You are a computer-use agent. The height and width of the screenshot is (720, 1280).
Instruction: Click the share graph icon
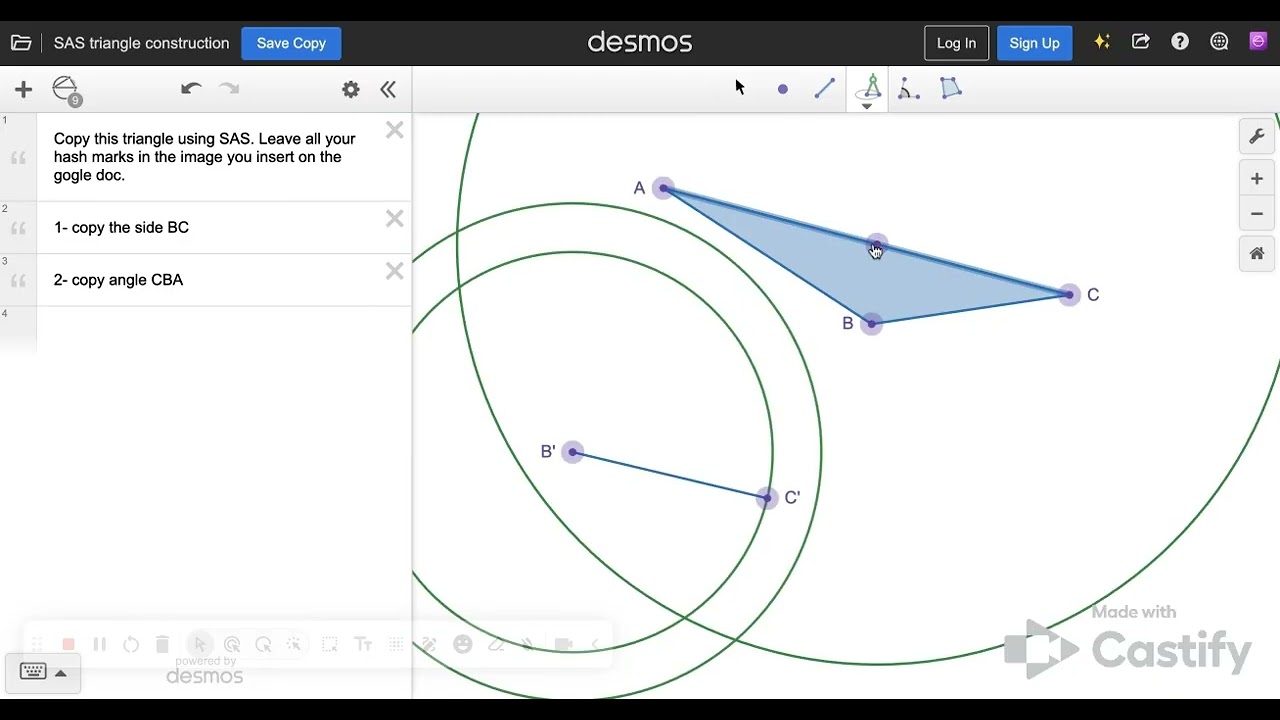point(1141,42)
